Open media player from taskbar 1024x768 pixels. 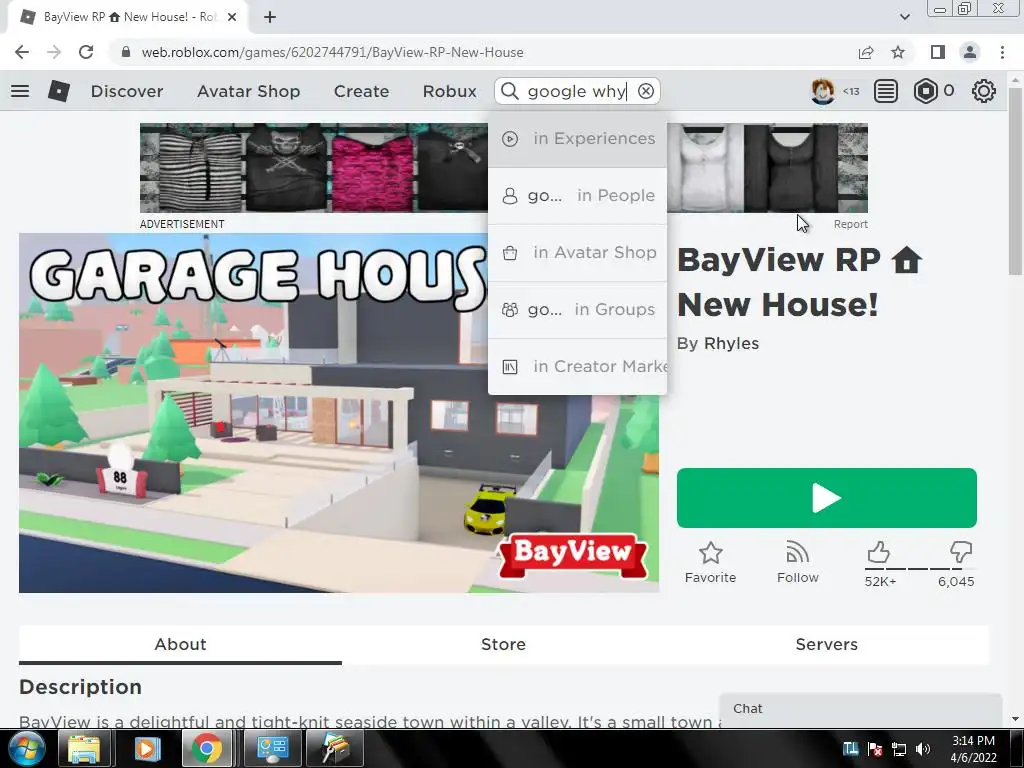click(146, 748)
